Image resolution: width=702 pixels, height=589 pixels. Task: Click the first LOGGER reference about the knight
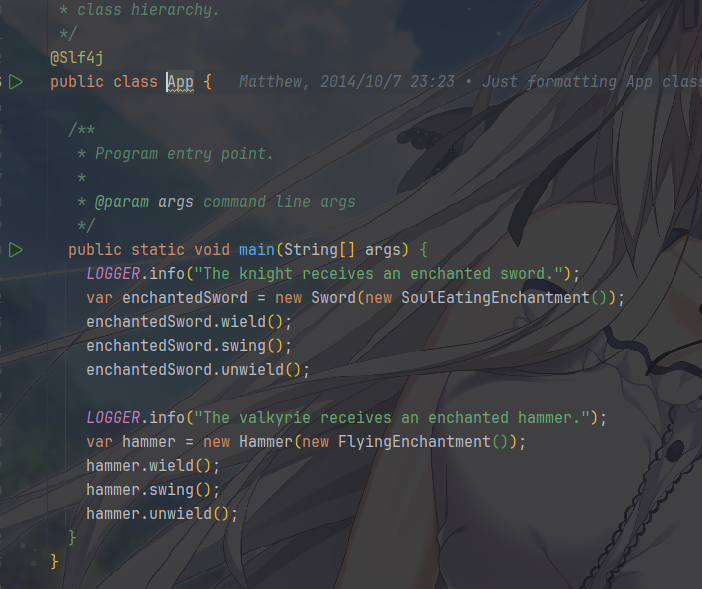pos(113,273)
